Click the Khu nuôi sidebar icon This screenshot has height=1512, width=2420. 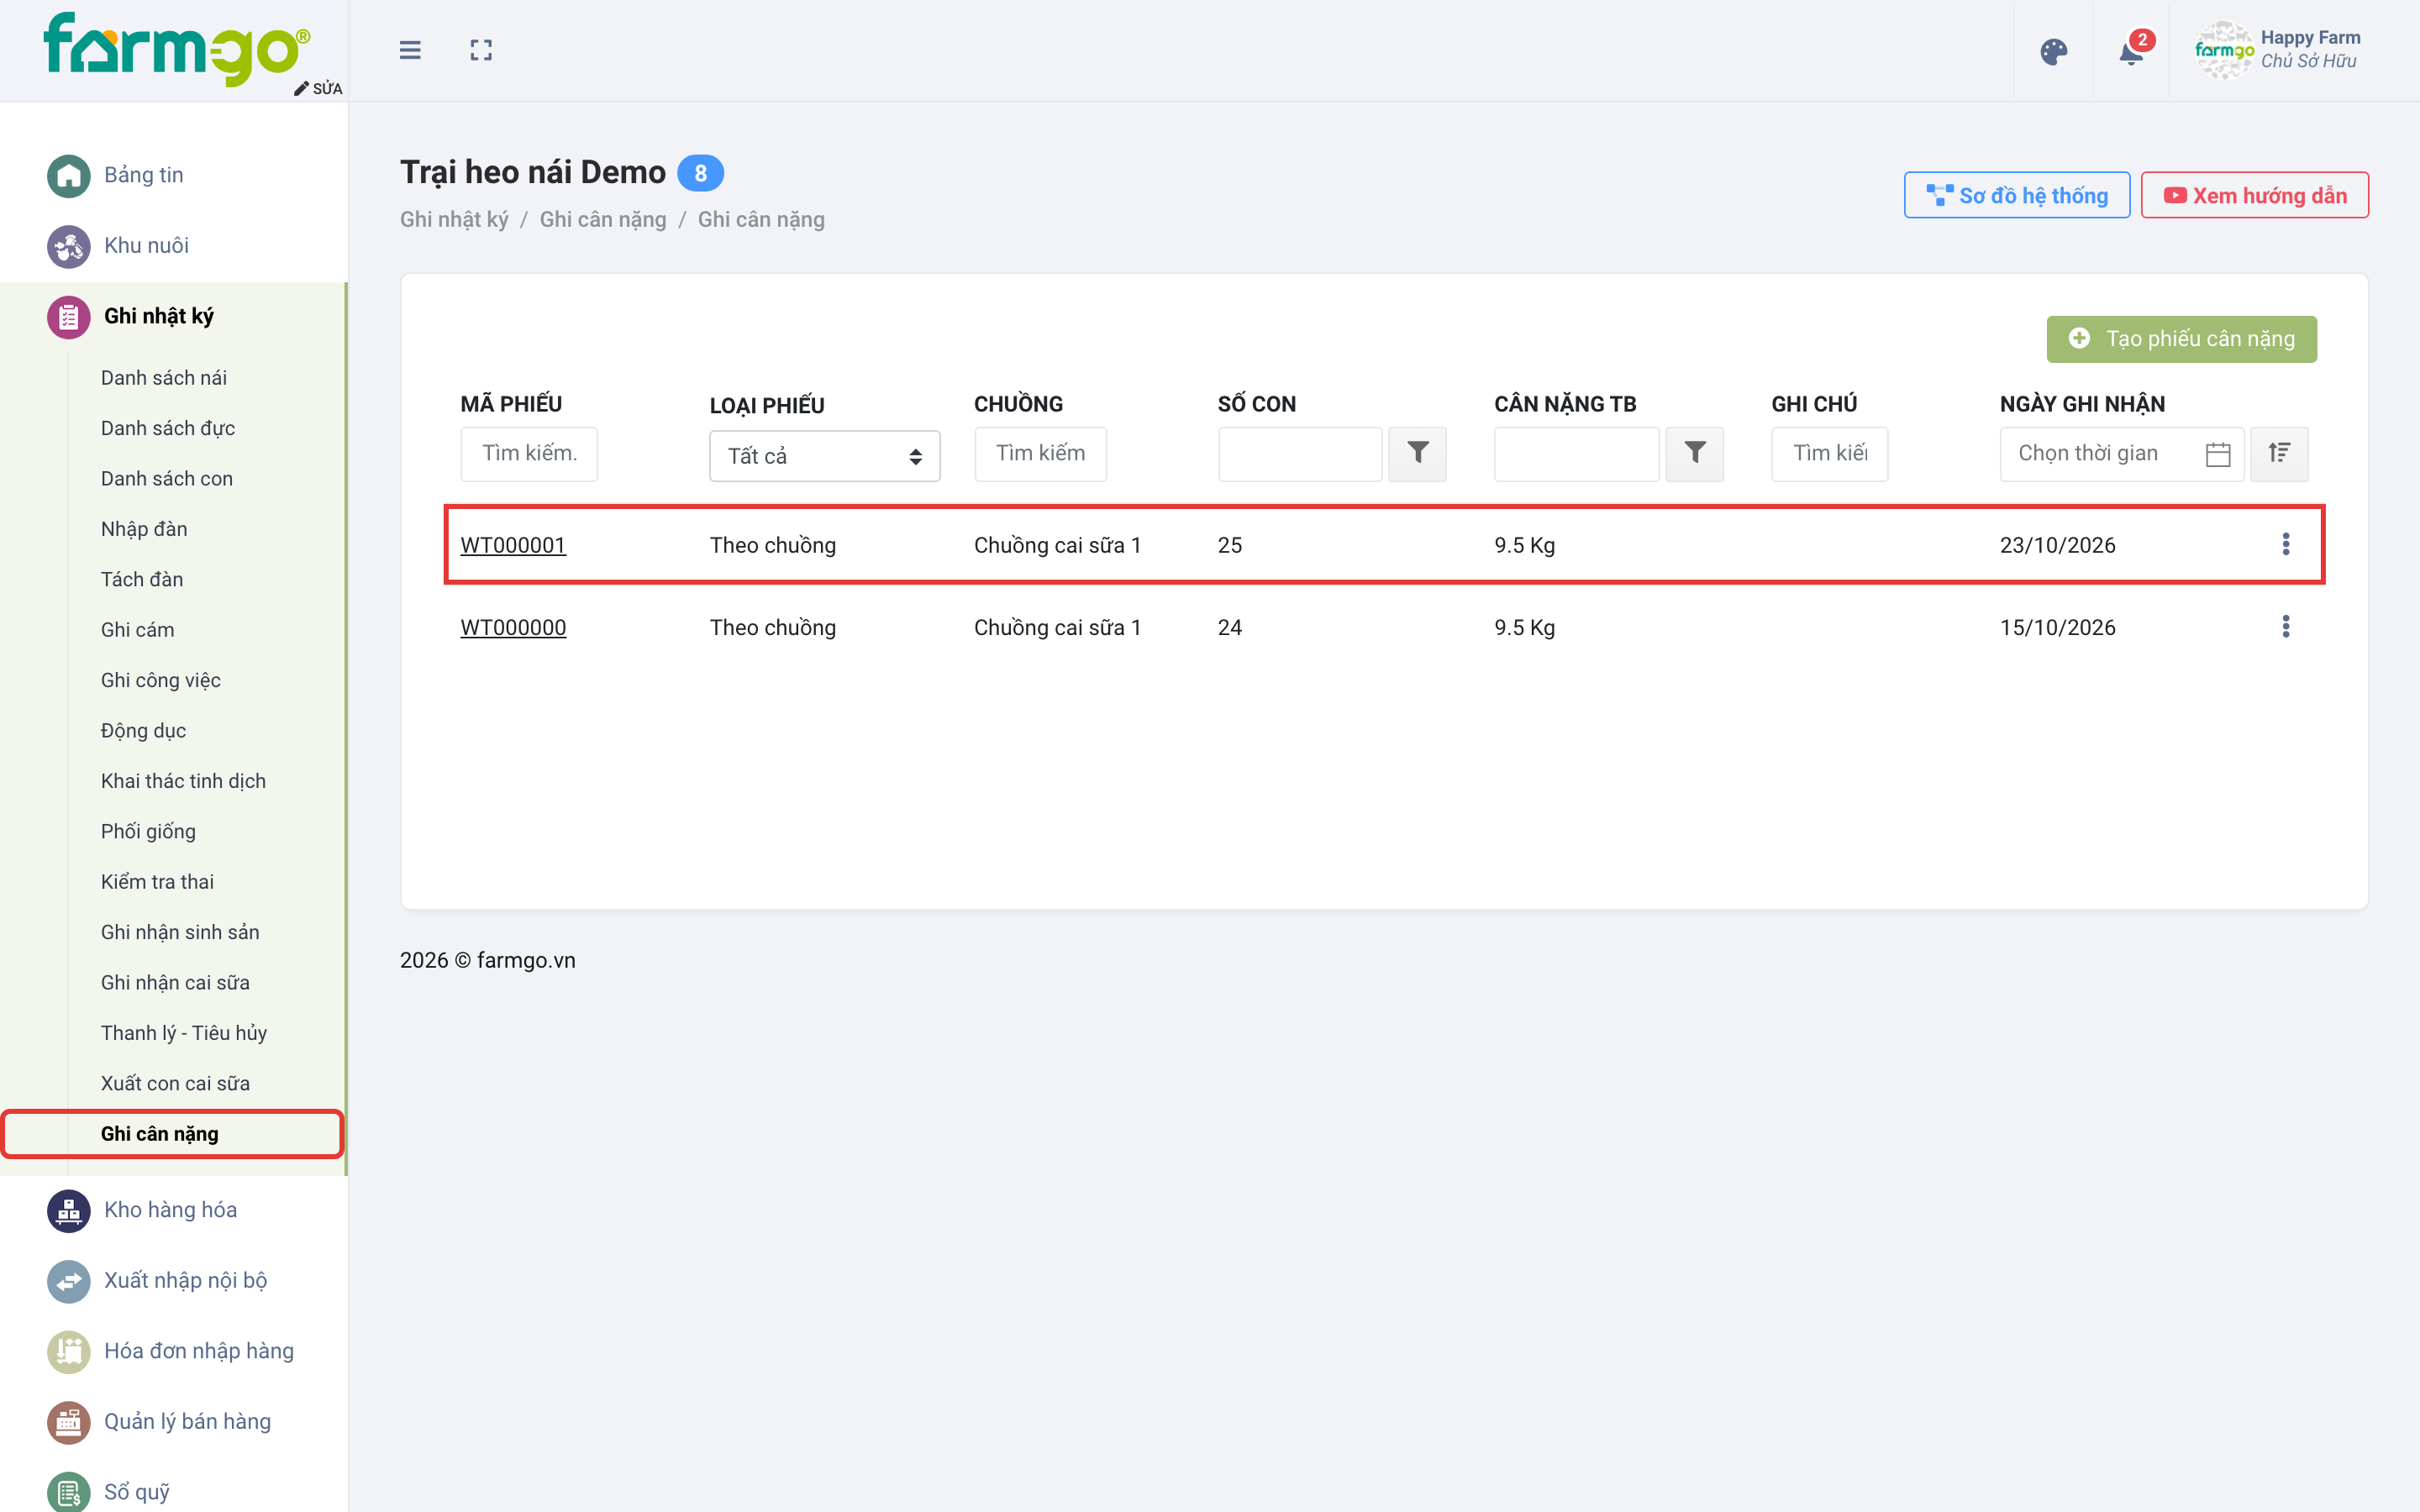click(68, 246)
